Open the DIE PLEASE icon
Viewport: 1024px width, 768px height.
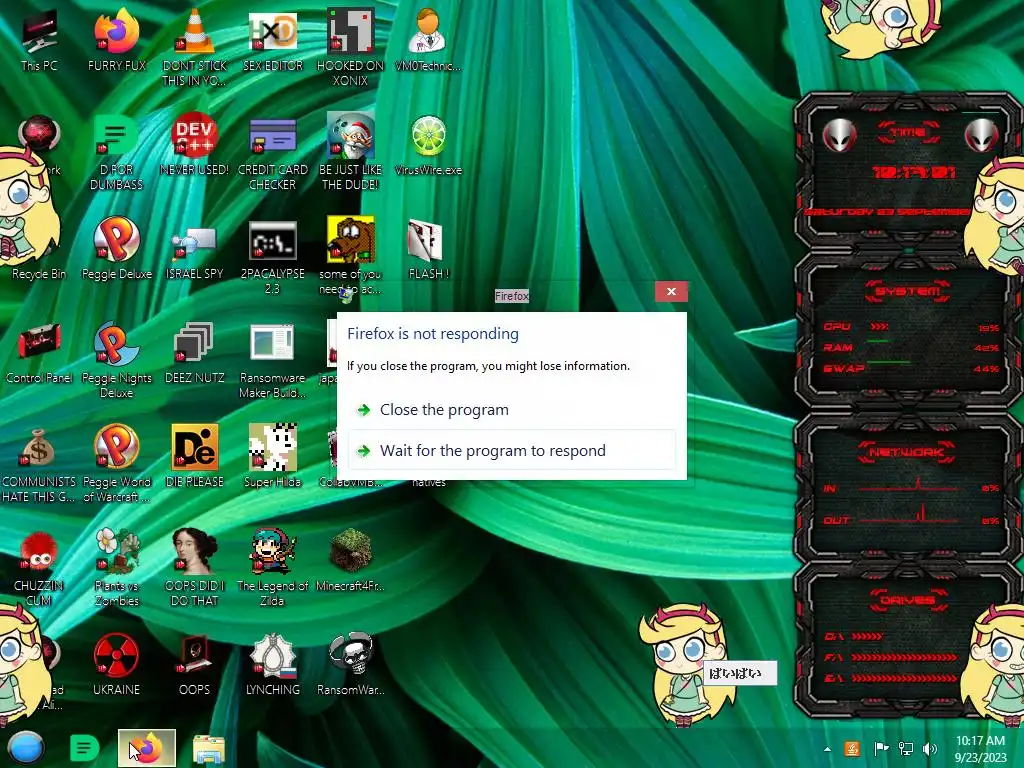pyautogui.click(x=195, y=456)
